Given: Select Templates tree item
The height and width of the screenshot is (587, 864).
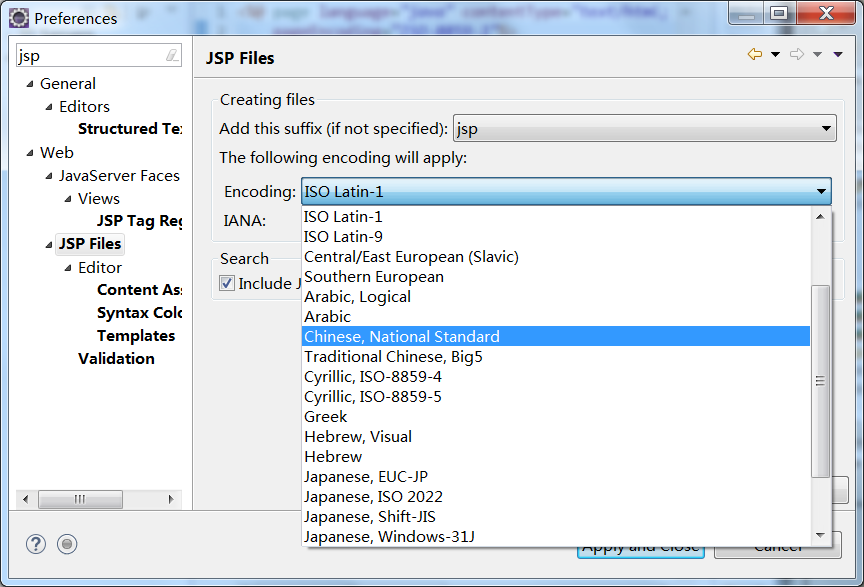Looking at the screenshot, I should pyautogui.click(x=136, y=336).
